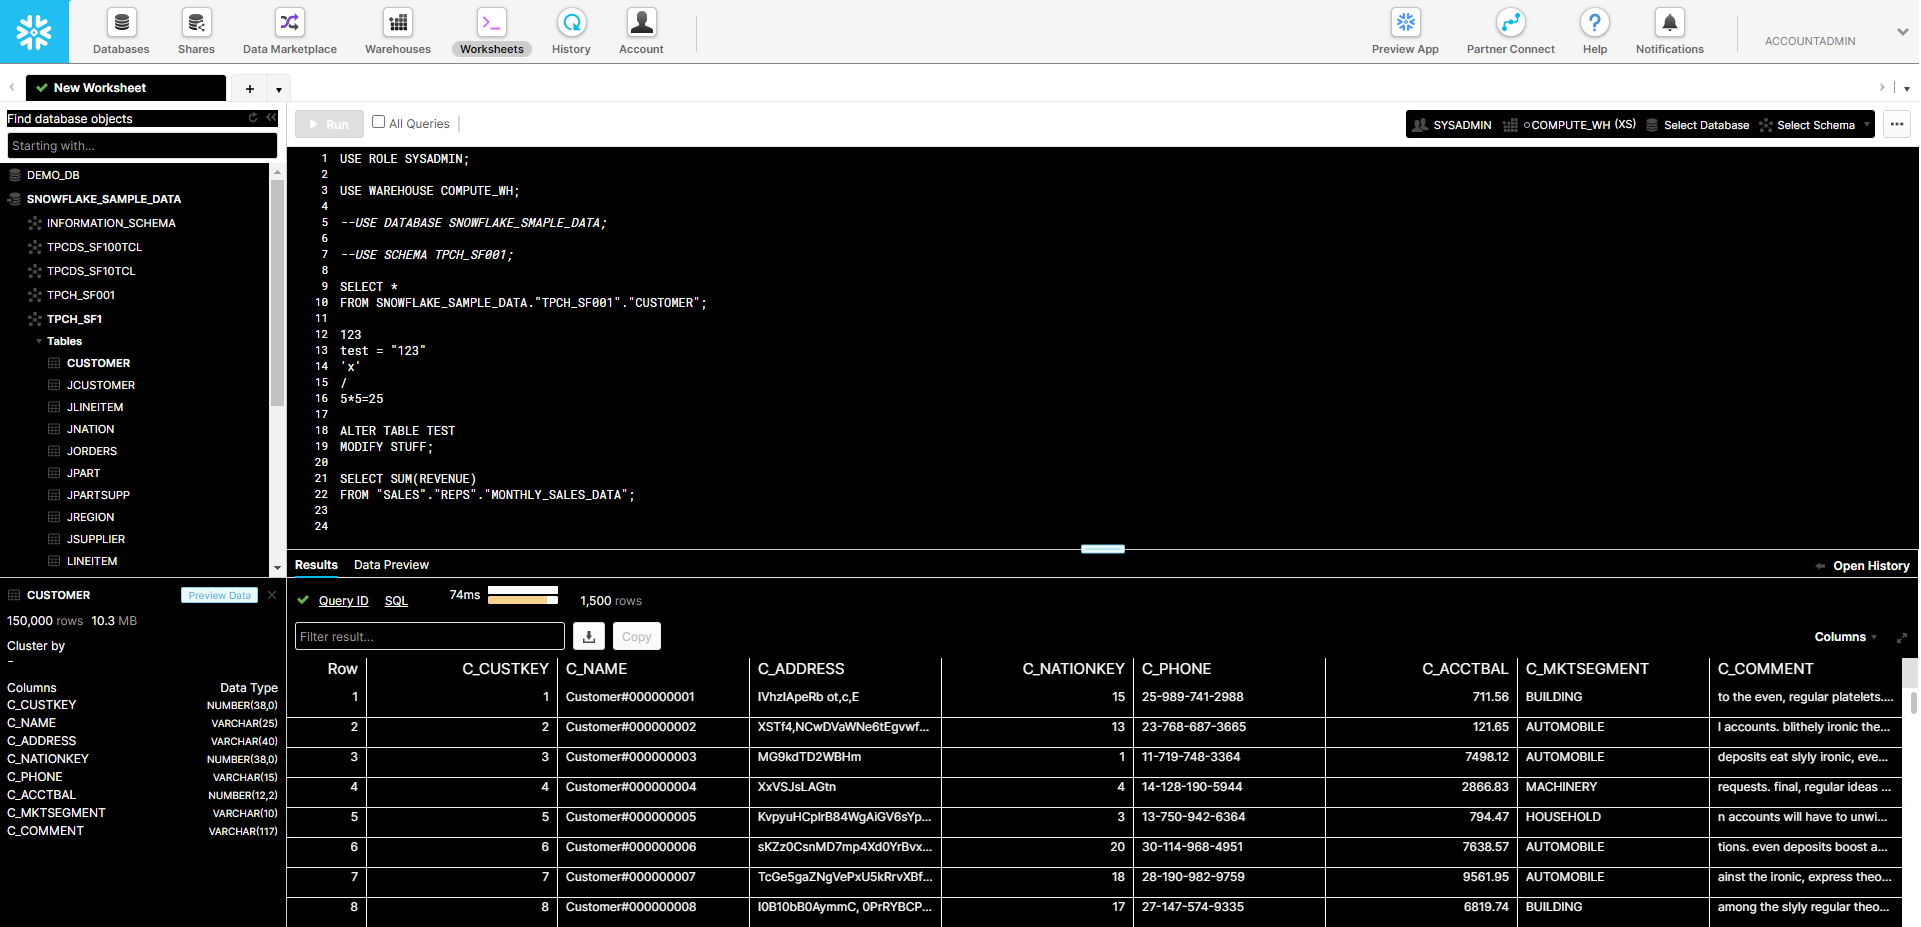Add a new worksheet with plus button
Viewport: 1921px width, 927px height.
(x=250, y=89)
